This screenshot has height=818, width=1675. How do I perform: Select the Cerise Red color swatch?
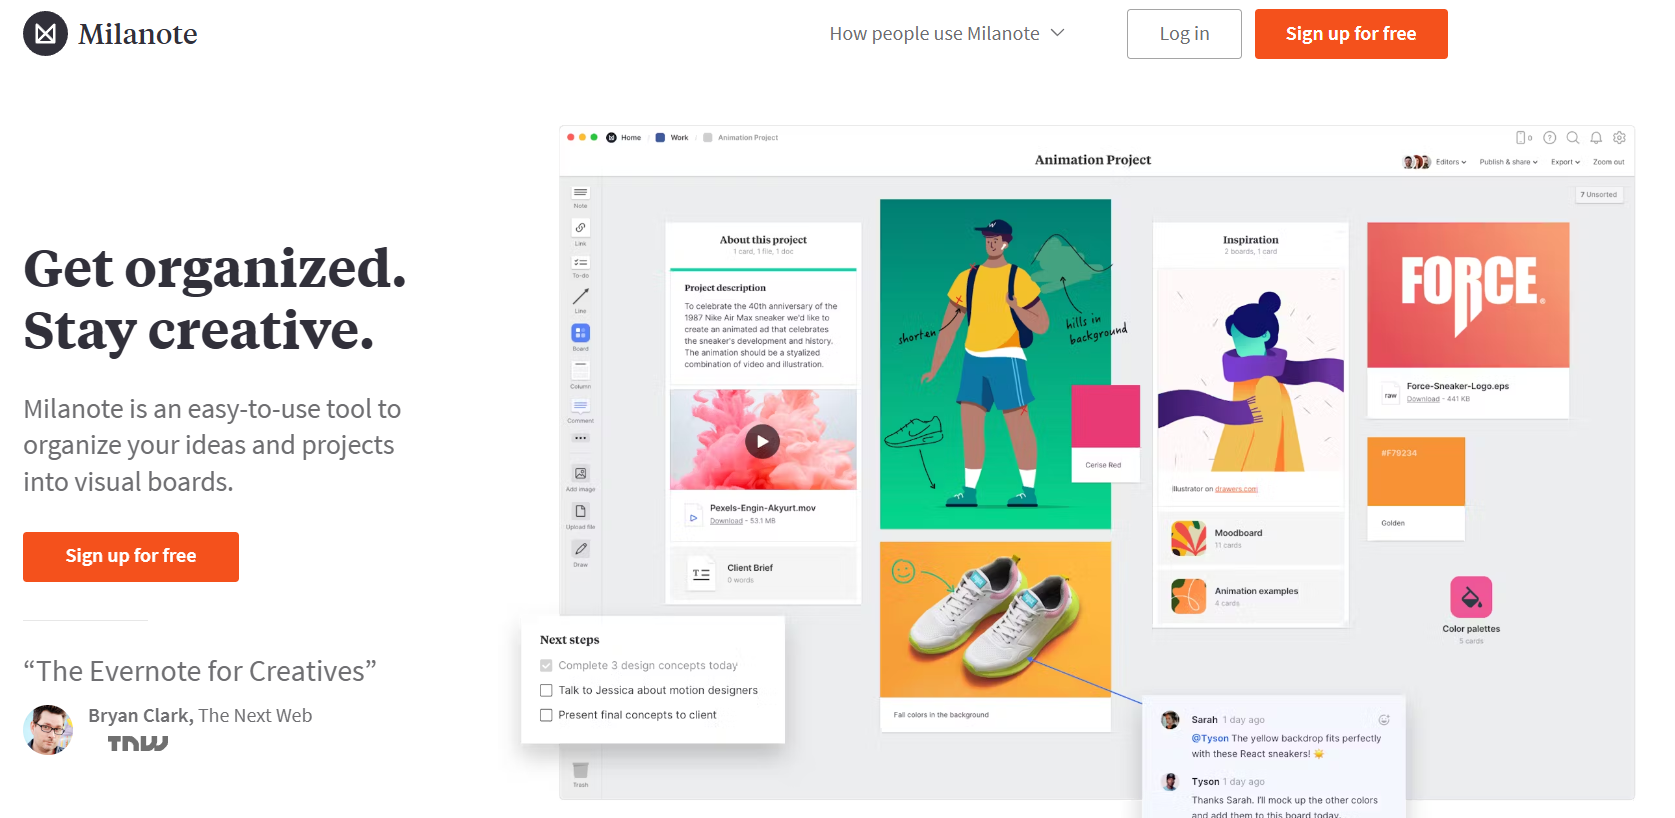(1105, 434)
